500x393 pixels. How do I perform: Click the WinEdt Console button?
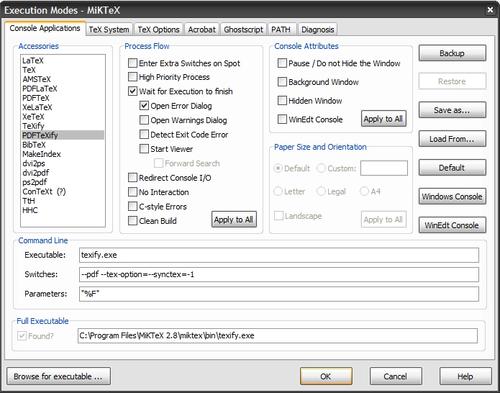(452, 225)
